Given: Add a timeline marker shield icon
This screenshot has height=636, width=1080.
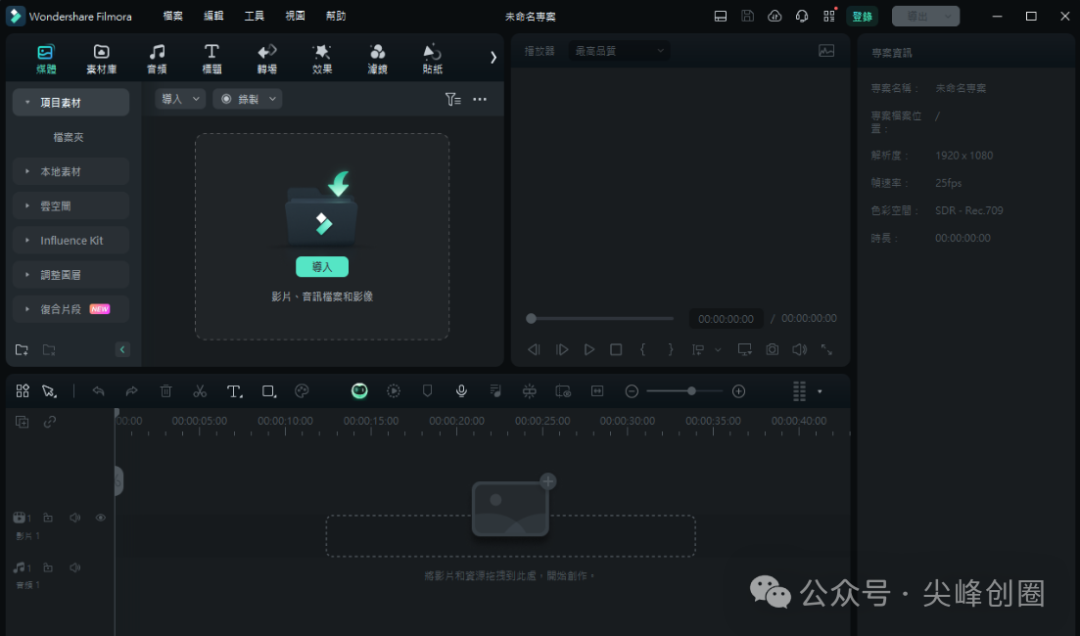Looking at the screenshot, I should tap(427, 391).
